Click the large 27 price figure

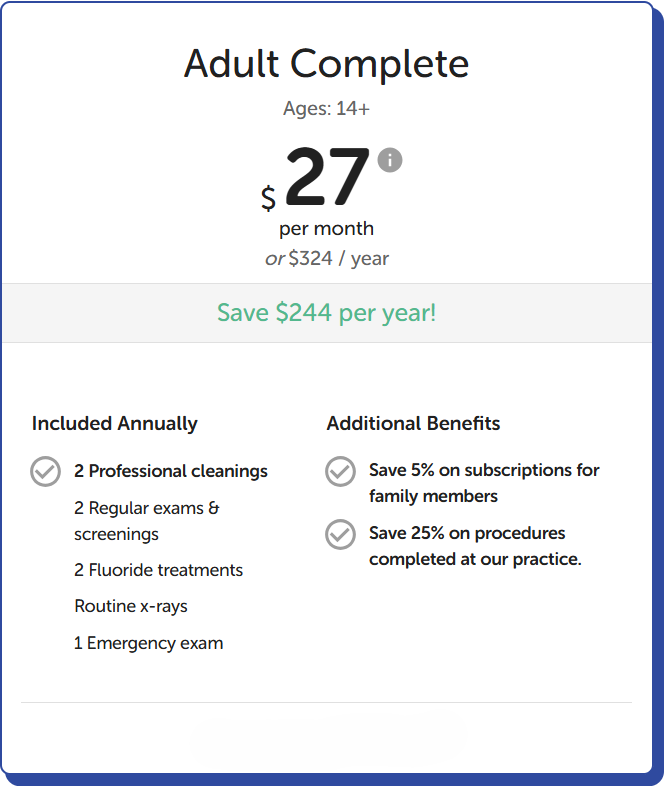(327, 179)
